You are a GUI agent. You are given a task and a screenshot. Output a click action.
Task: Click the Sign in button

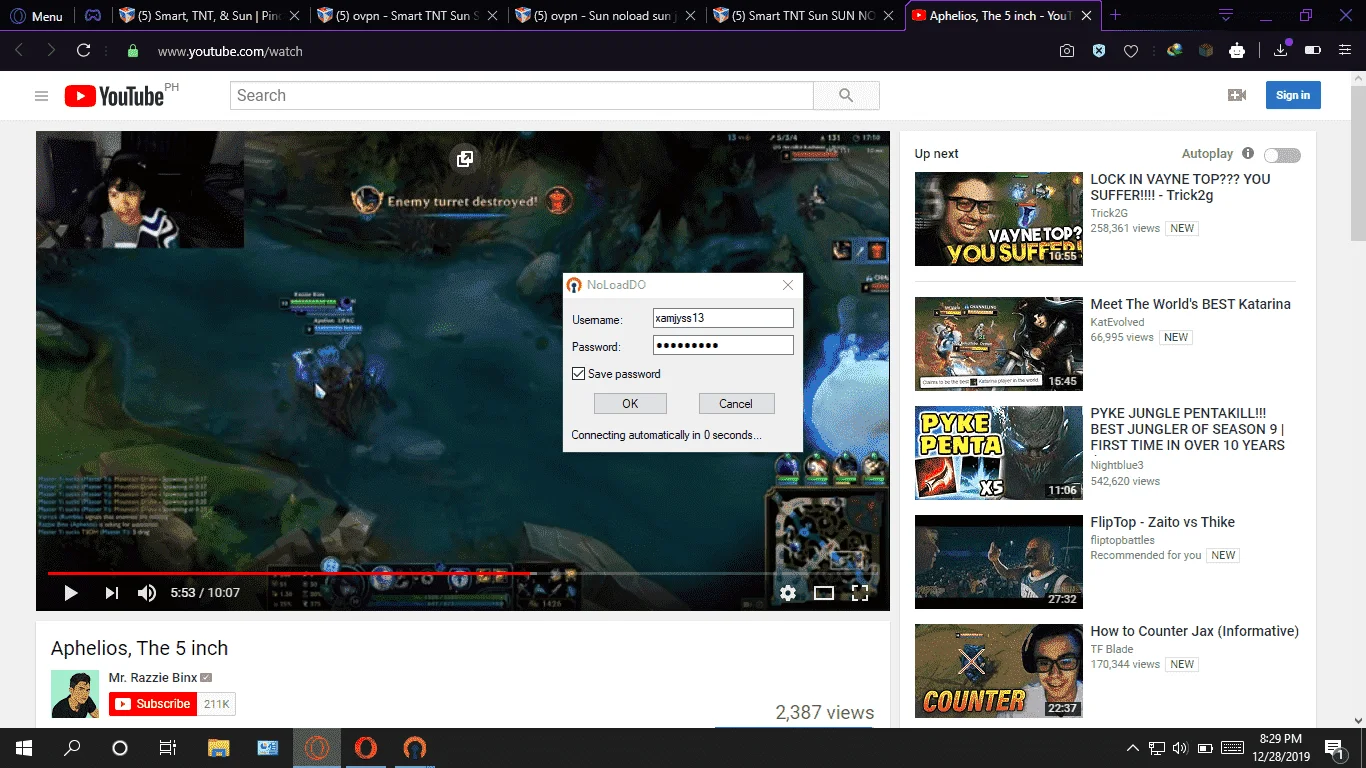[x=1293, y=95]
